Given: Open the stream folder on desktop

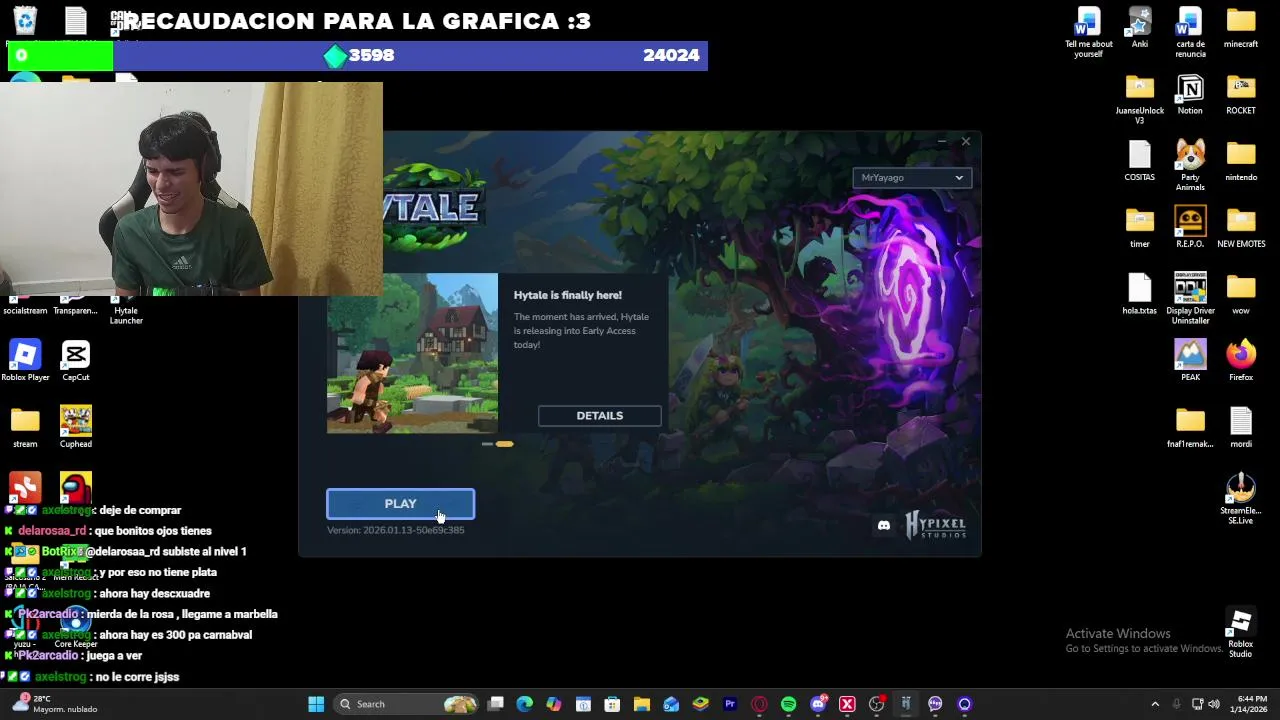Looking at the screenshot, I should [x=25, y=428].
